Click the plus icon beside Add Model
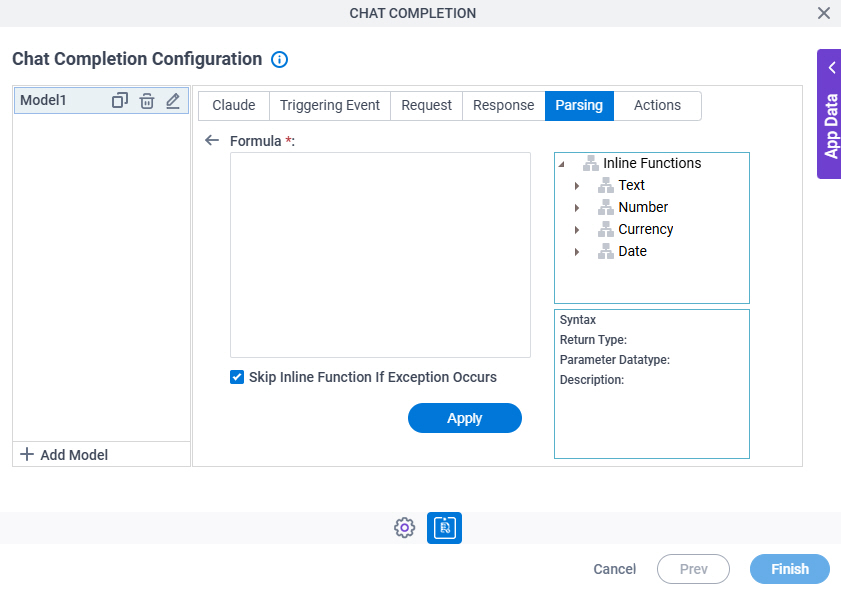 click(27, 454)
